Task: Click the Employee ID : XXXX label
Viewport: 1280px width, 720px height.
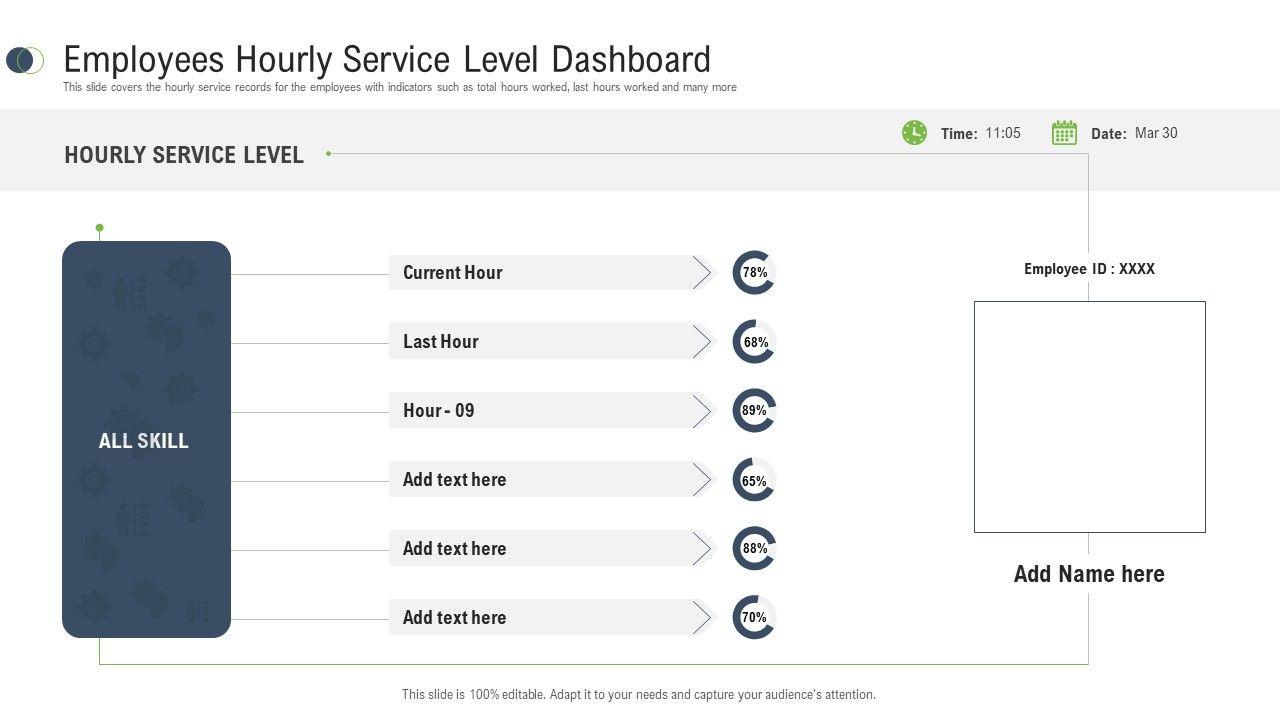Action: click(1089, 269)
